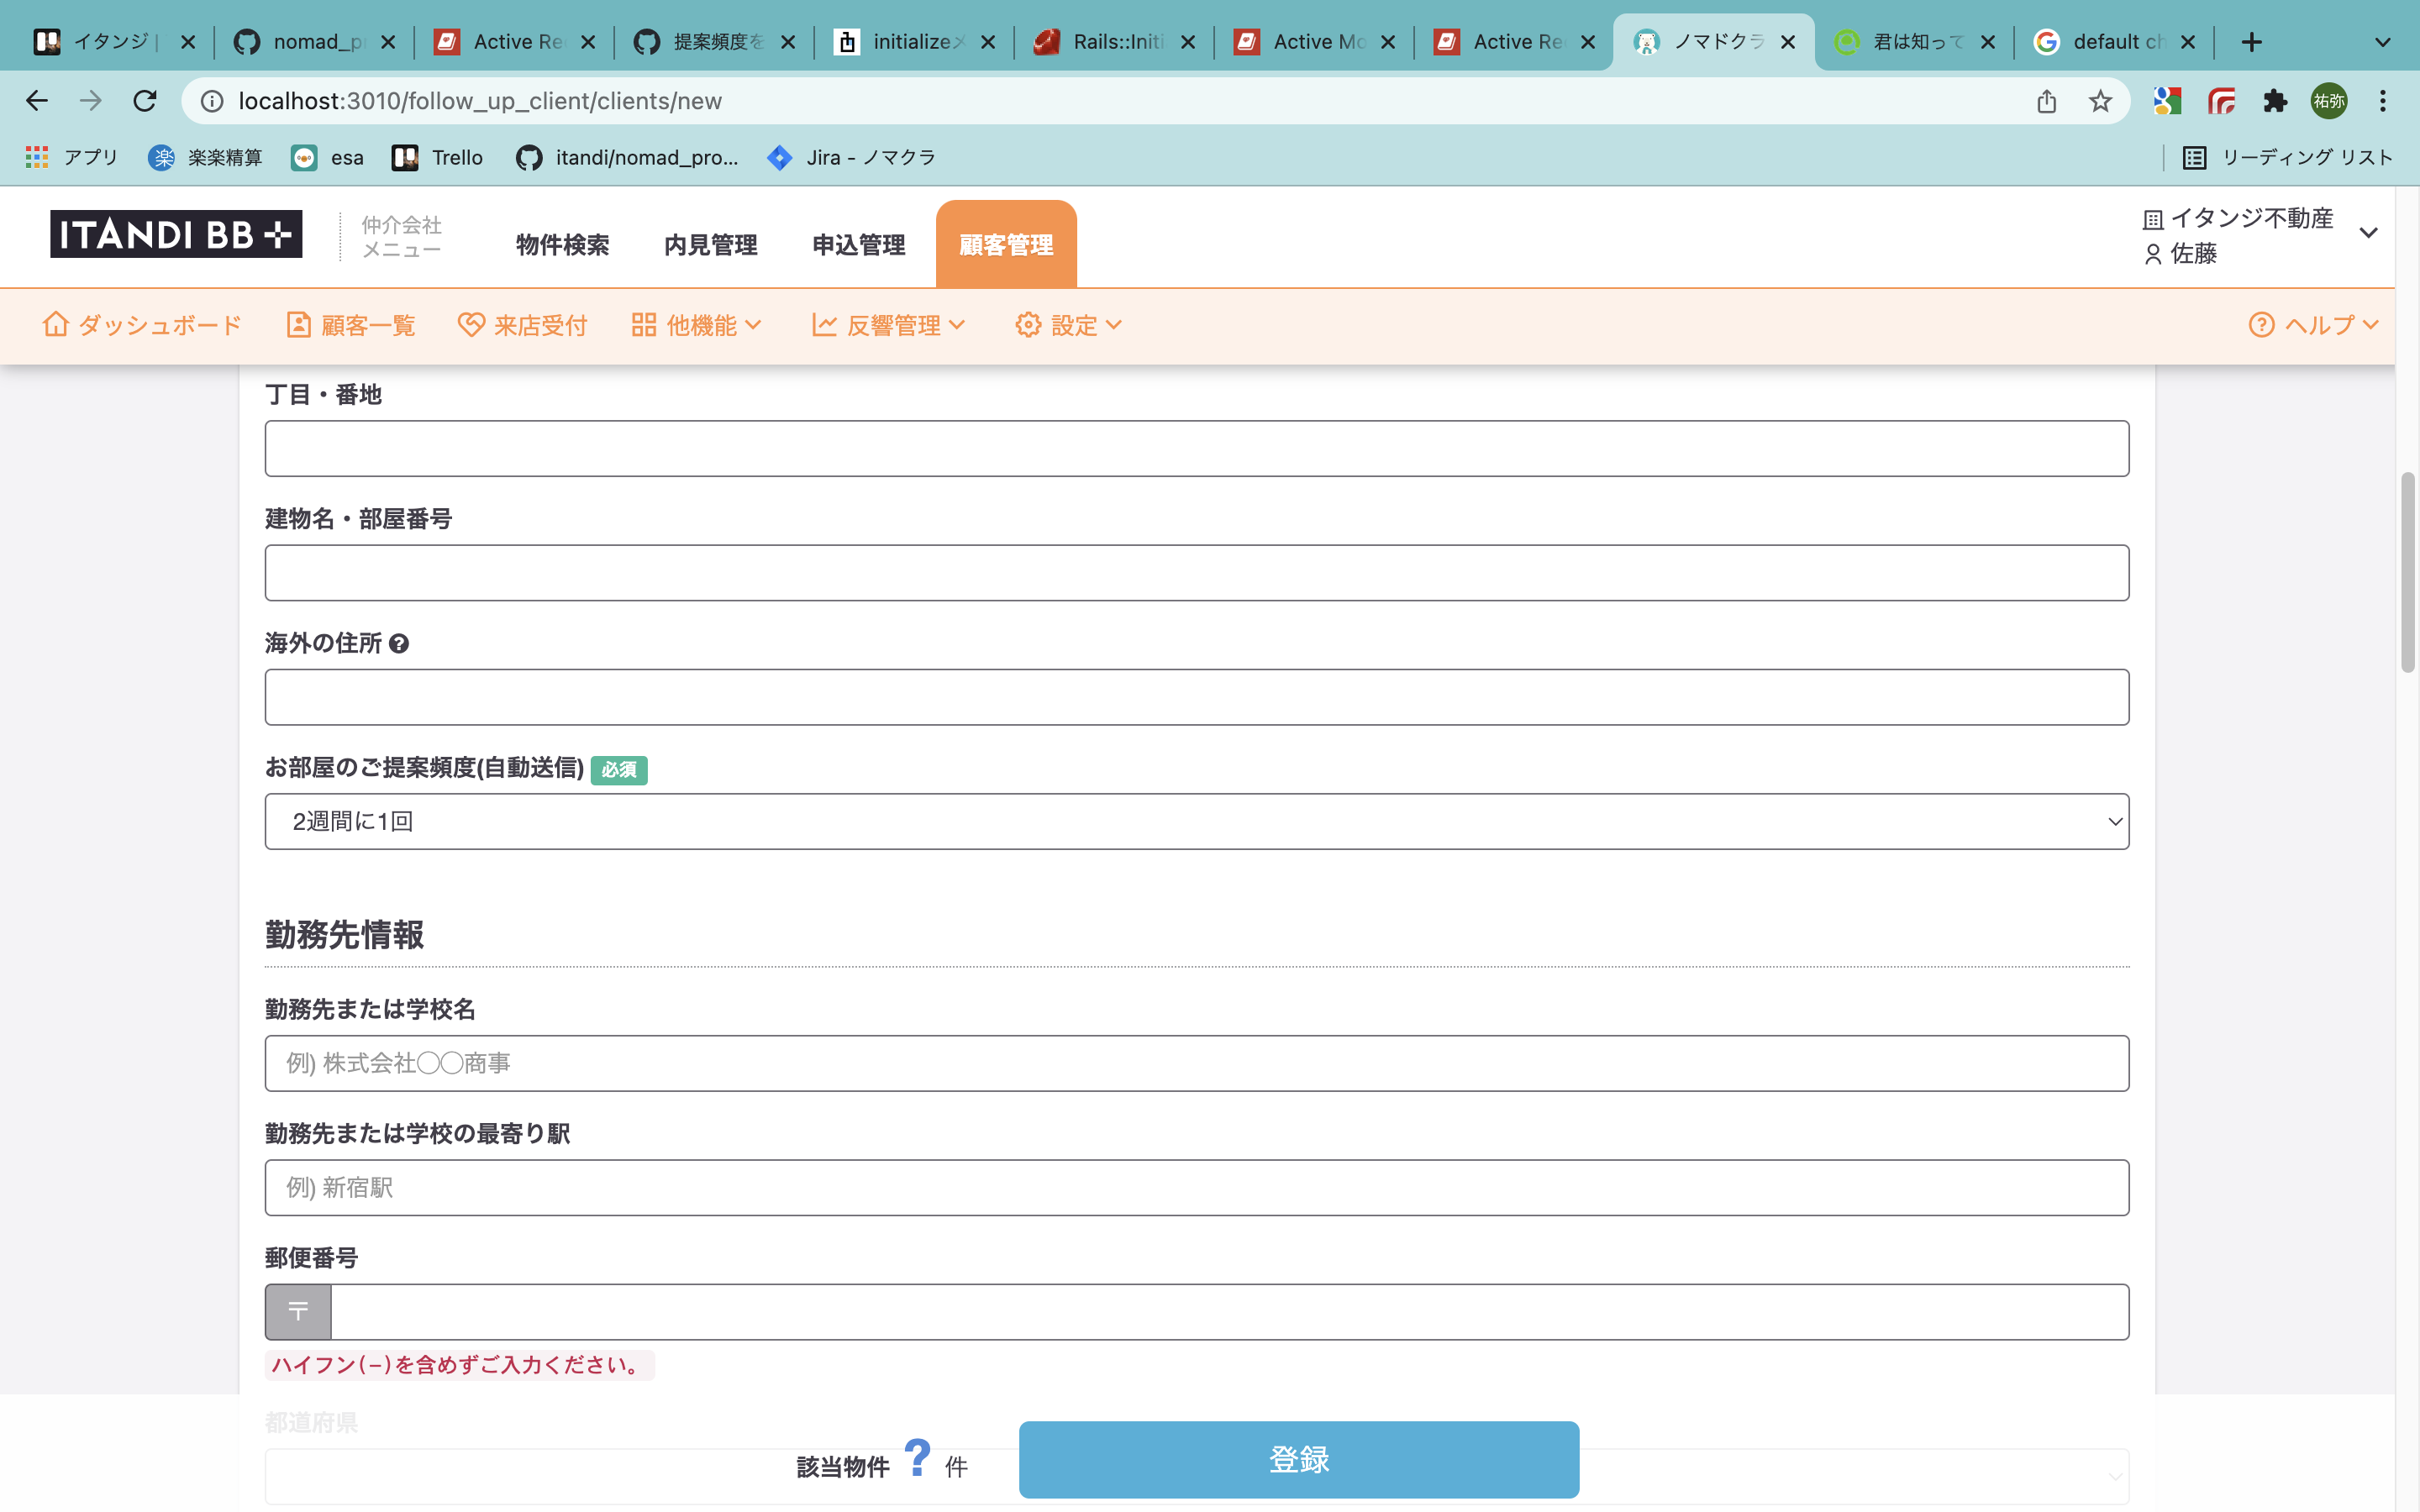
Task: Bookmark this page with the star icon
Action: tap(2100, 101)
